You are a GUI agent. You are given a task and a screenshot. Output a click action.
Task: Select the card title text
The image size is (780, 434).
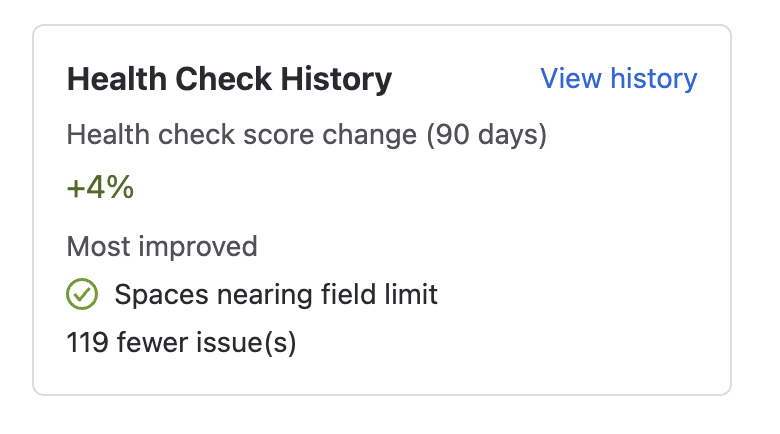coord(229,79)
